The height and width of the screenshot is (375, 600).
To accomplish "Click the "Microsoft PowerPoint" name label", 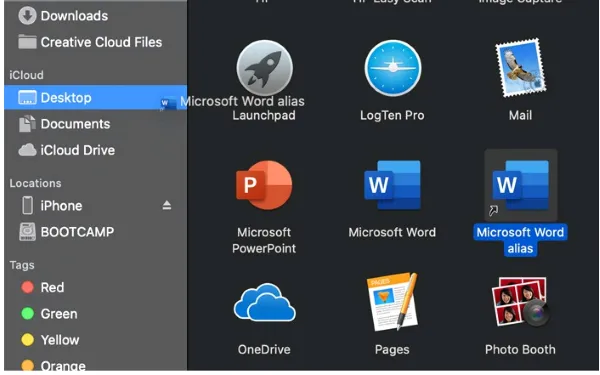I will [x=264, y=240].
